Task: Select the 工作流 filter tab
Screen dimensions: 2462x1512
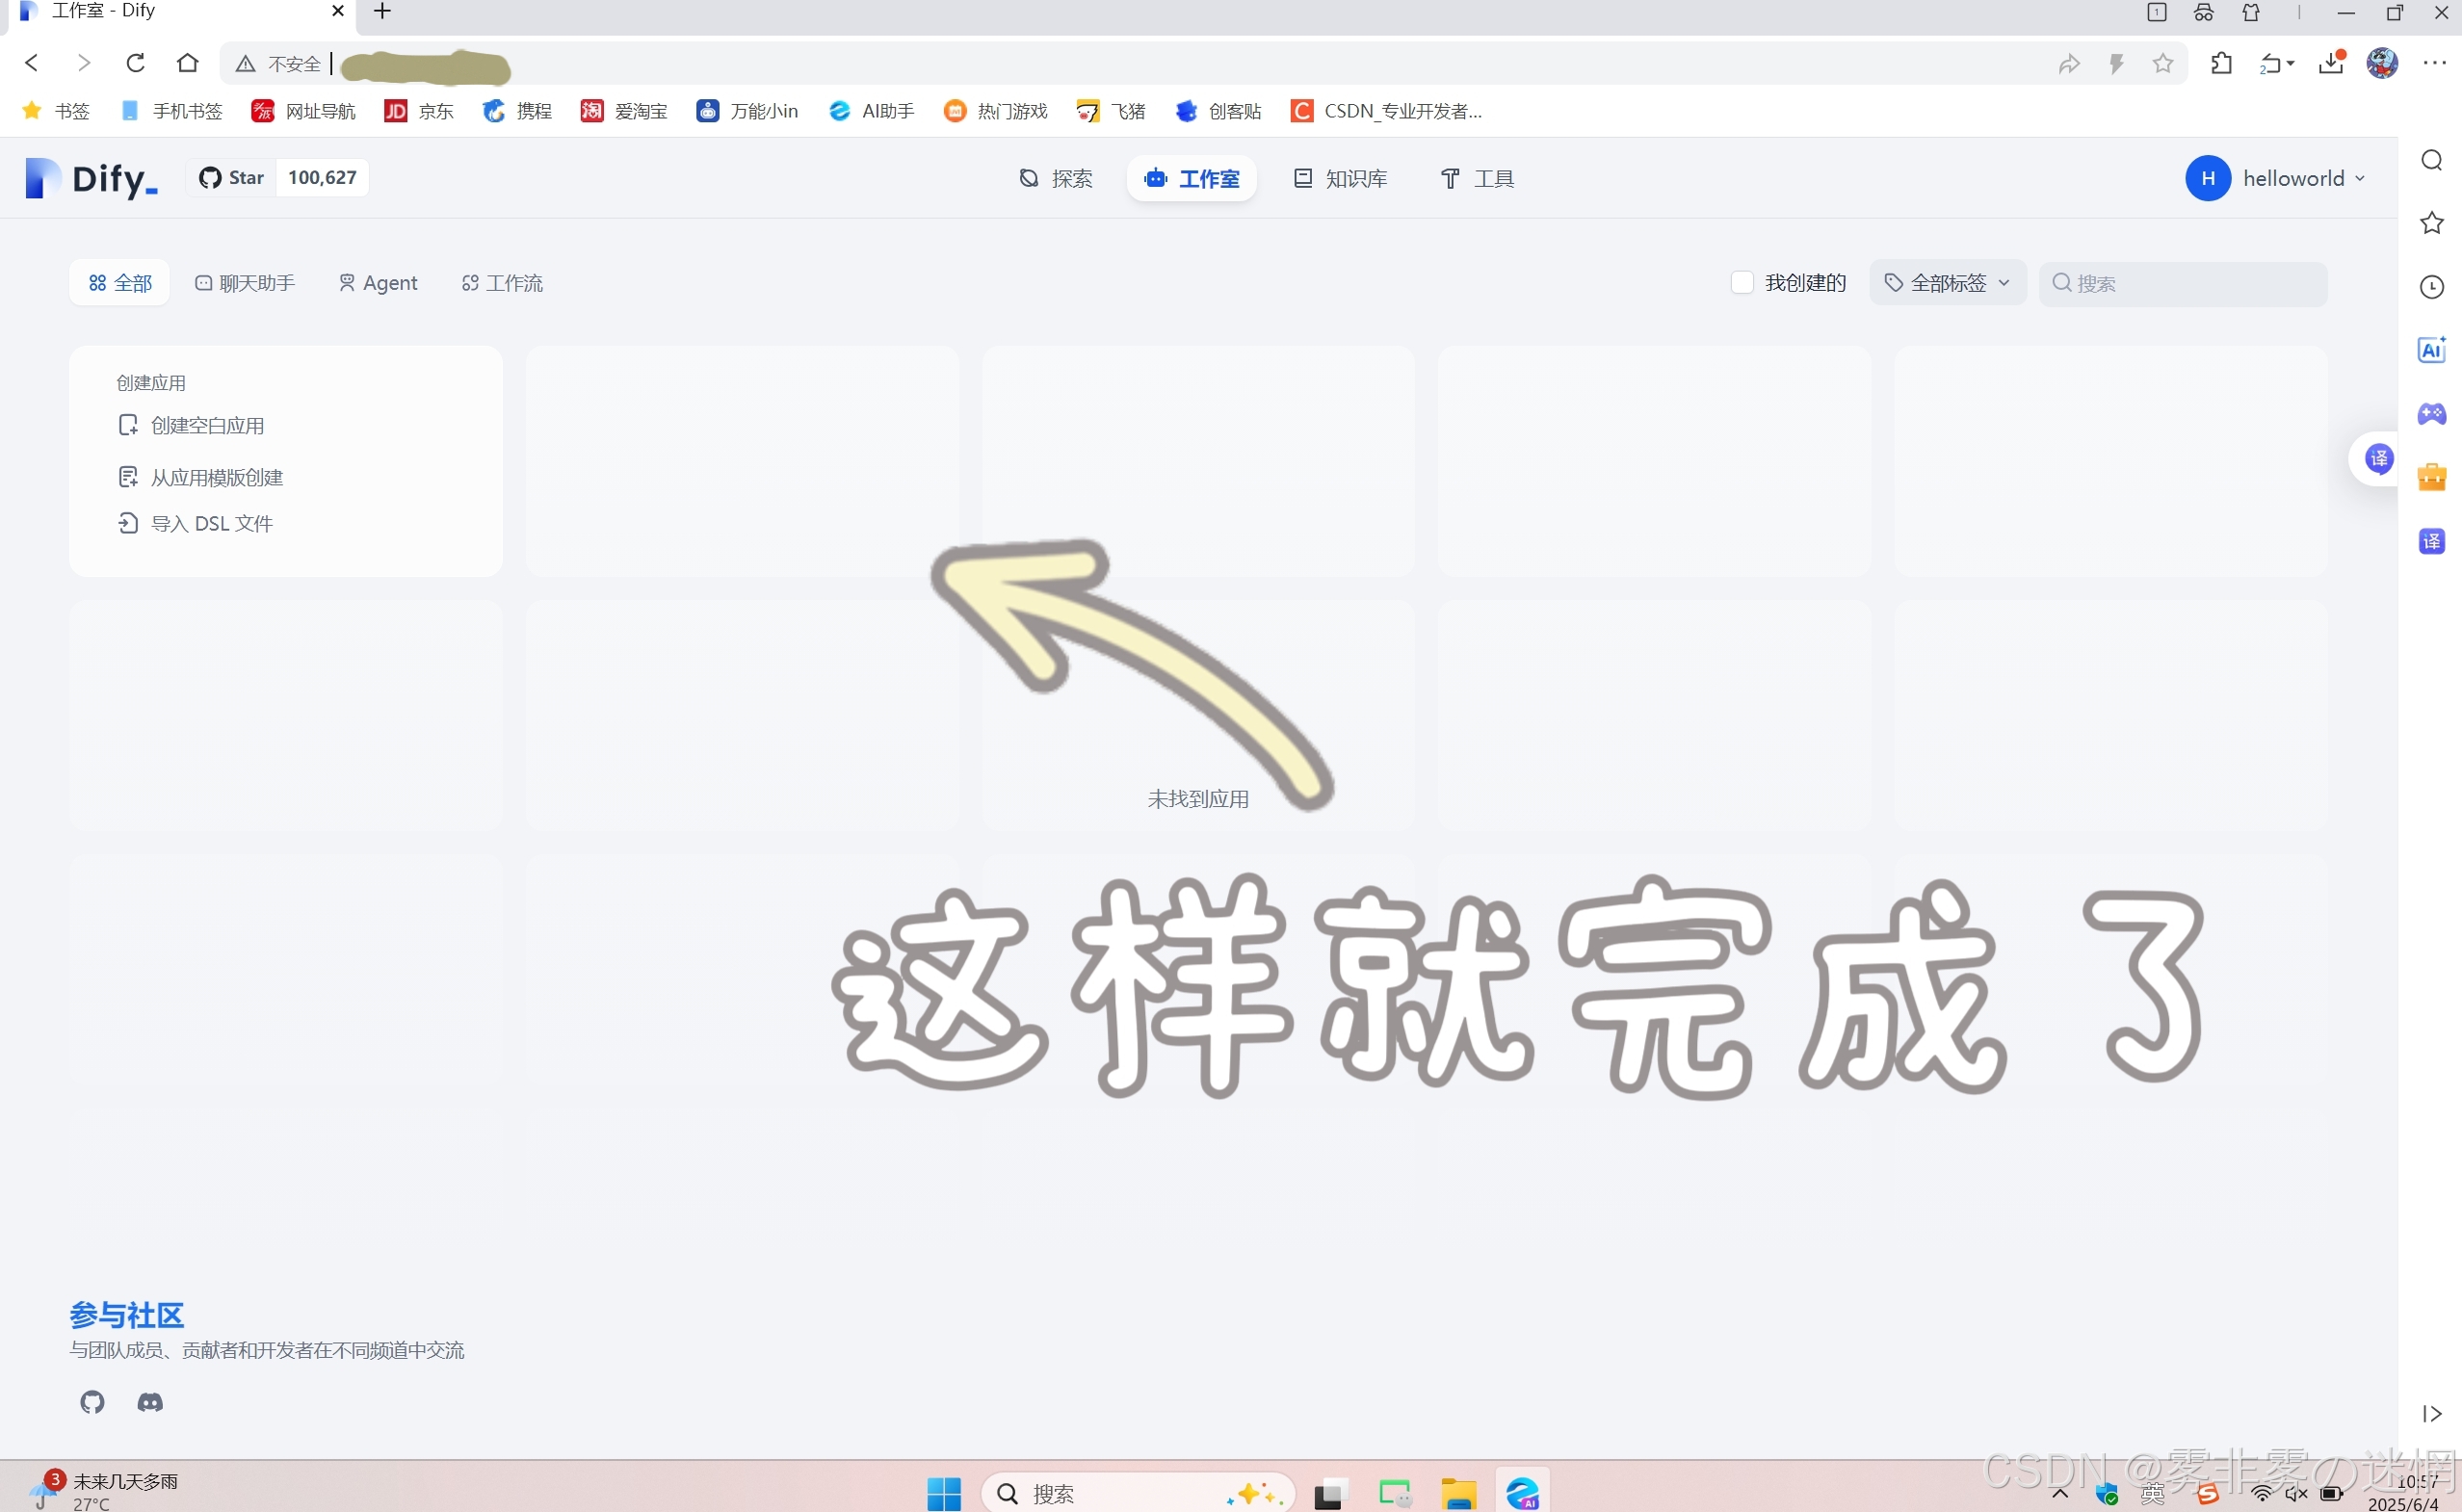Action: pos(502,283)
